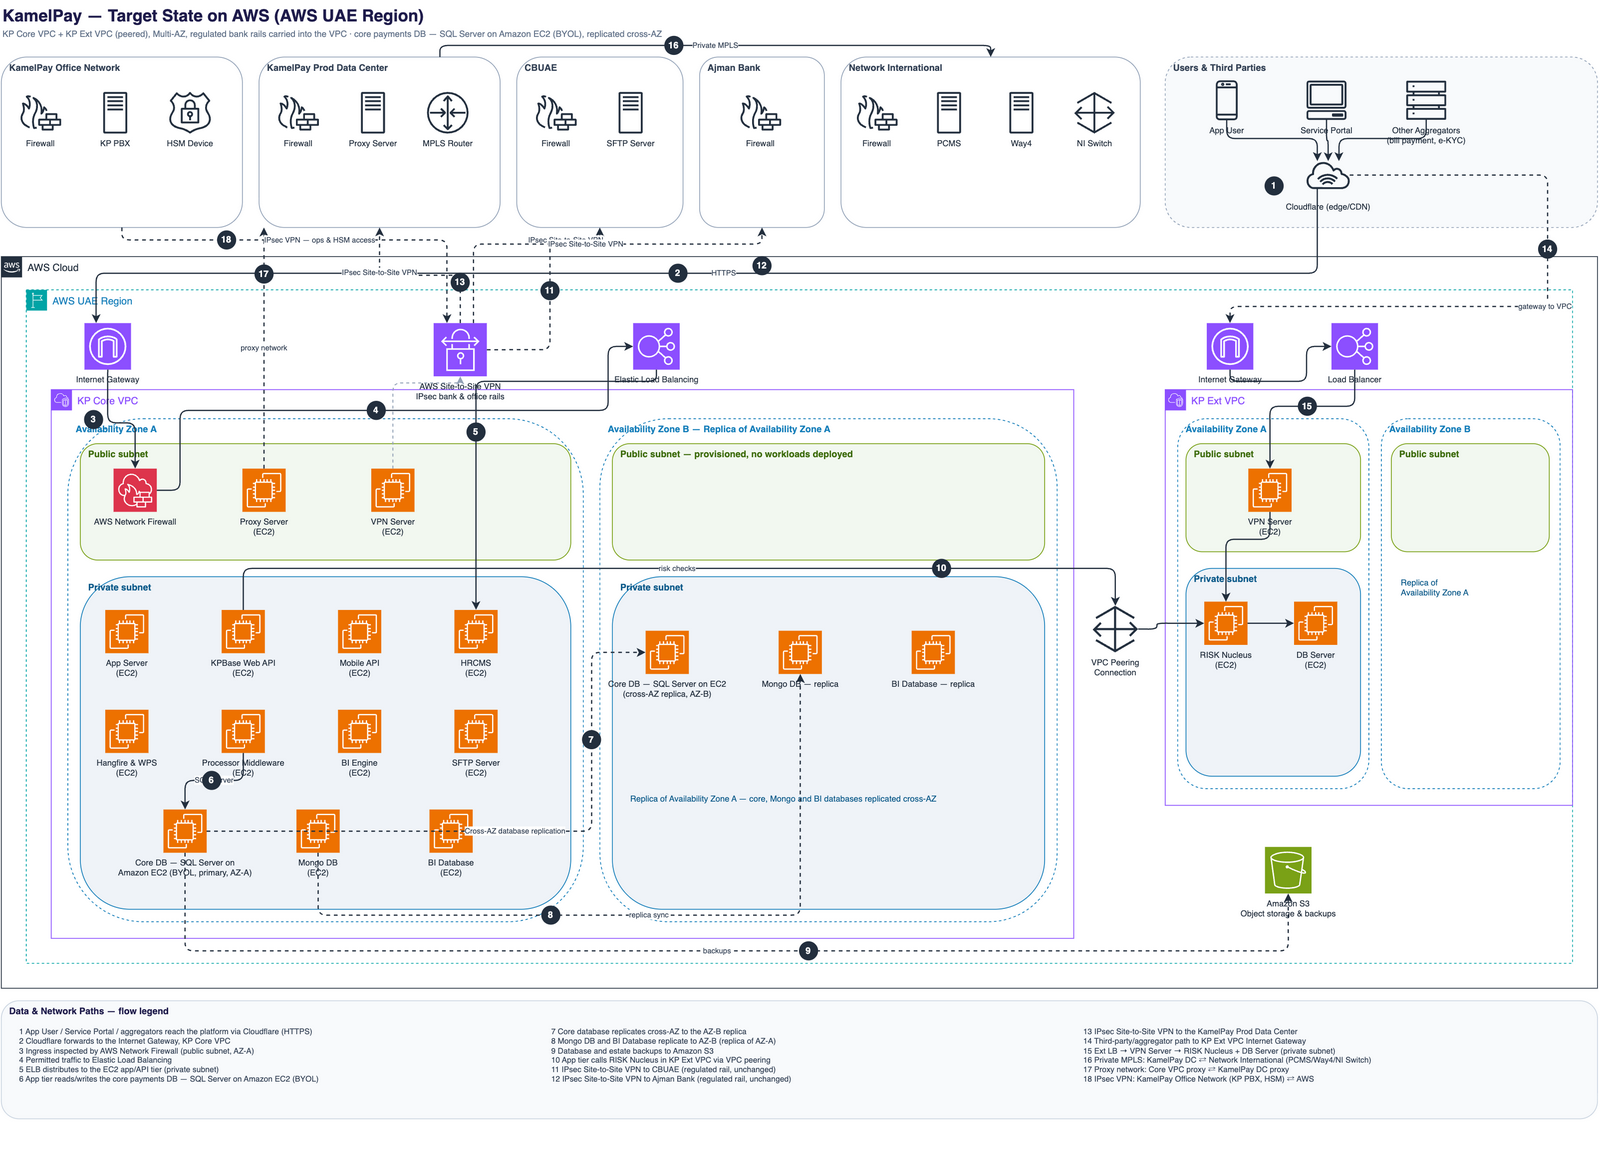The width and height of the screenshot is (1600, 1153).
Task: Click the RISK Nucleus EC2 icon
Action: pyautogui.click(x=1226, y=623)
